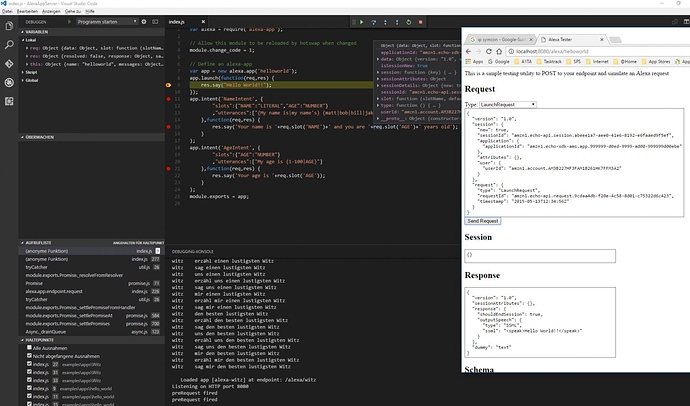690x406 pixels.
Task: Click the green start debugging arrow
Action: point(70,20)
